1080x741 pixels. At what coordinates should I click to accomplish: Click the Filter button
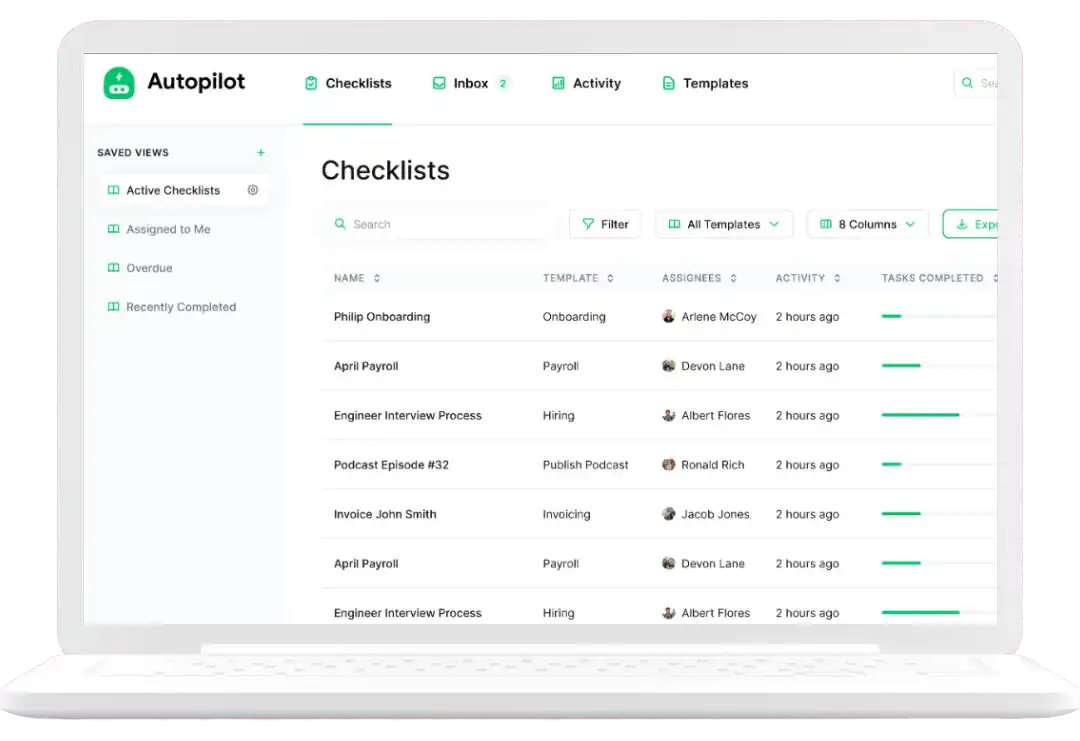[x=605, y=224]
